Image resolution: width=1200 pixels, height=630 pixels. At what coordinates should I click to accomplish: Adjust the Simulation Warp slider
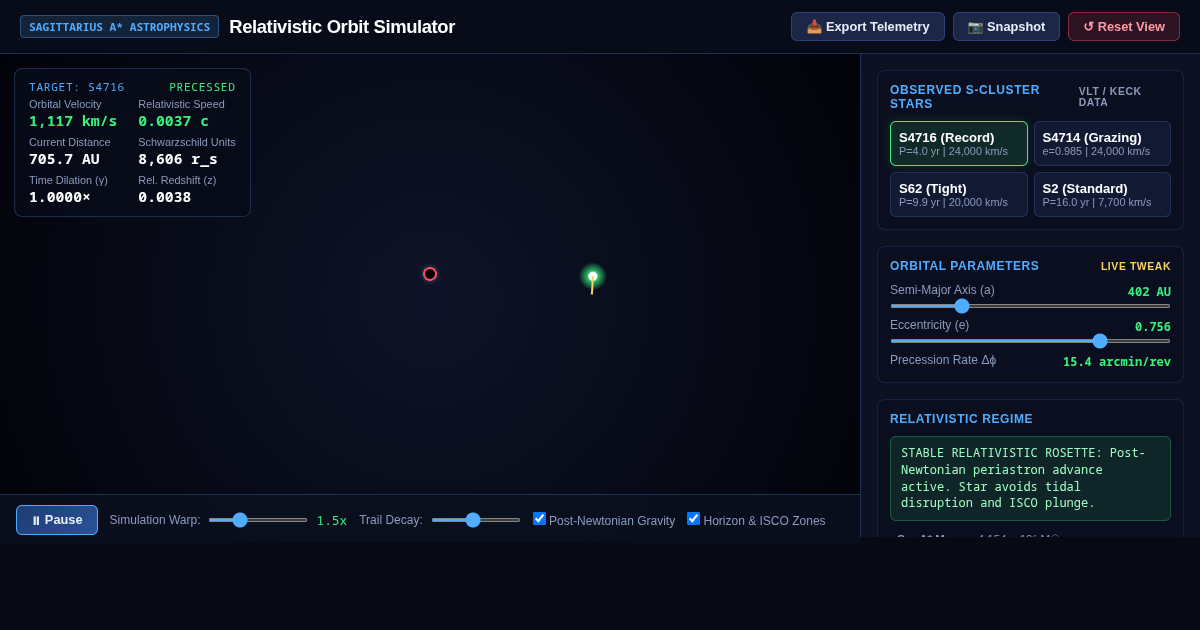[258, 520]
